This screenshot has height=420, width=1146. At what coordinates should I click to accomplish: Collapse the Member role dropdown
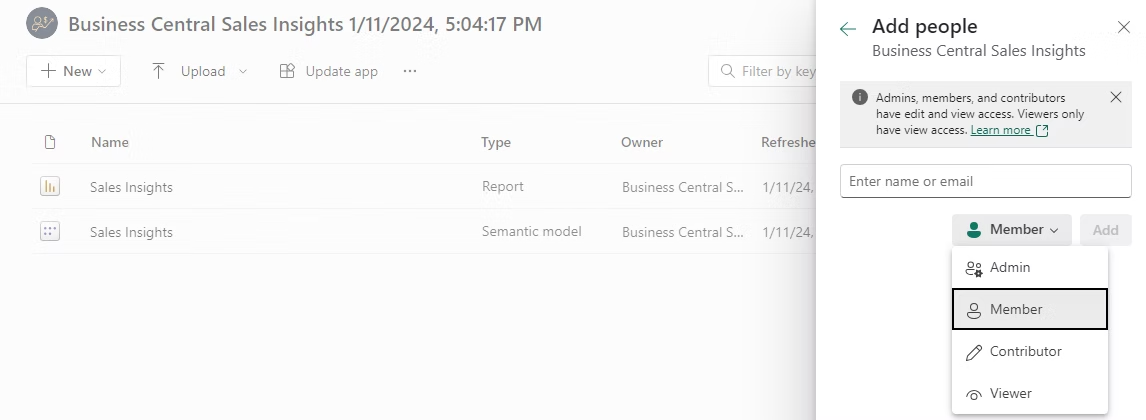pos(1011,230)
